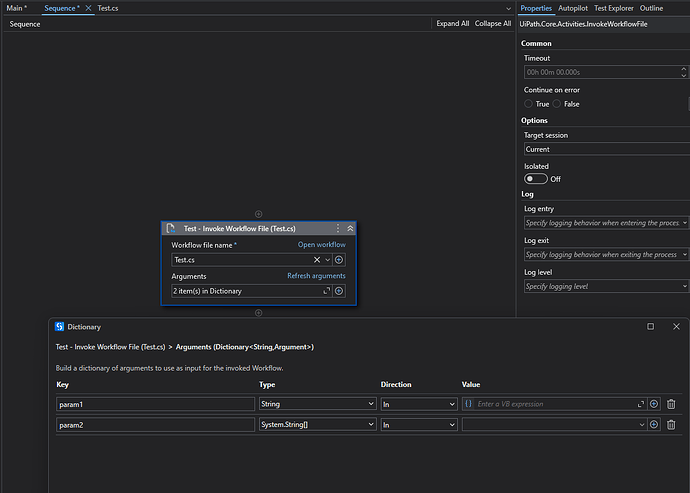Open the param2 value dropdown arrow
Screen dimensions: 690x493
point(642,425)
